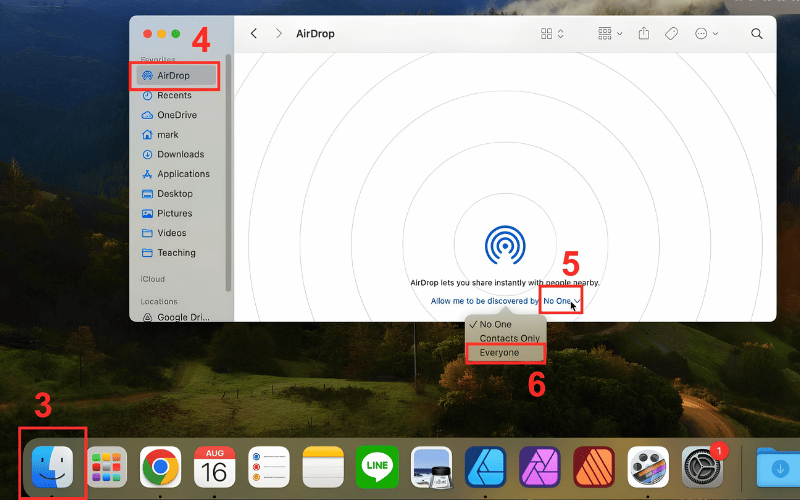
Task: Open the Reminders app in the Dock
Action: click(x=268, y=466)
